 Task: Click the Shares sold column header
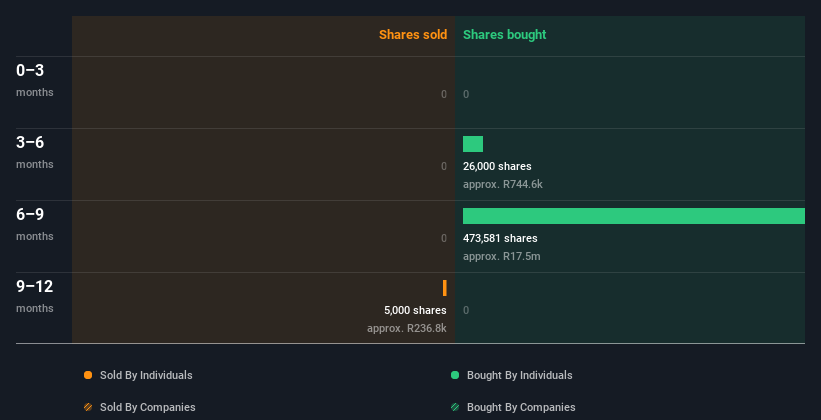click(413, 35)
